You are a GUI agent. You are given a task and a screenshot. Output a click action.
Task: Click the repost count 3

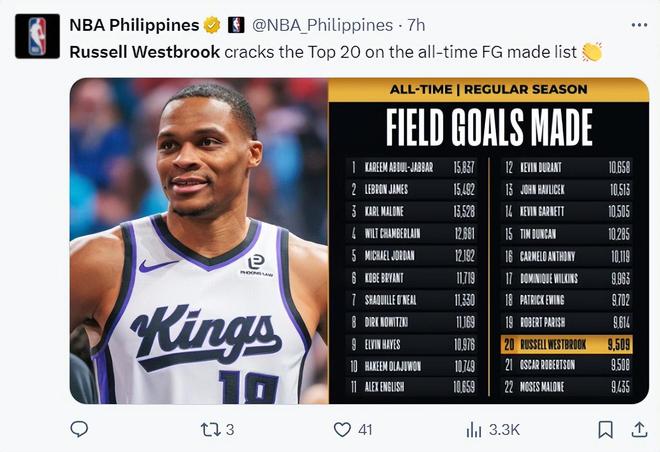click(230, 429)
